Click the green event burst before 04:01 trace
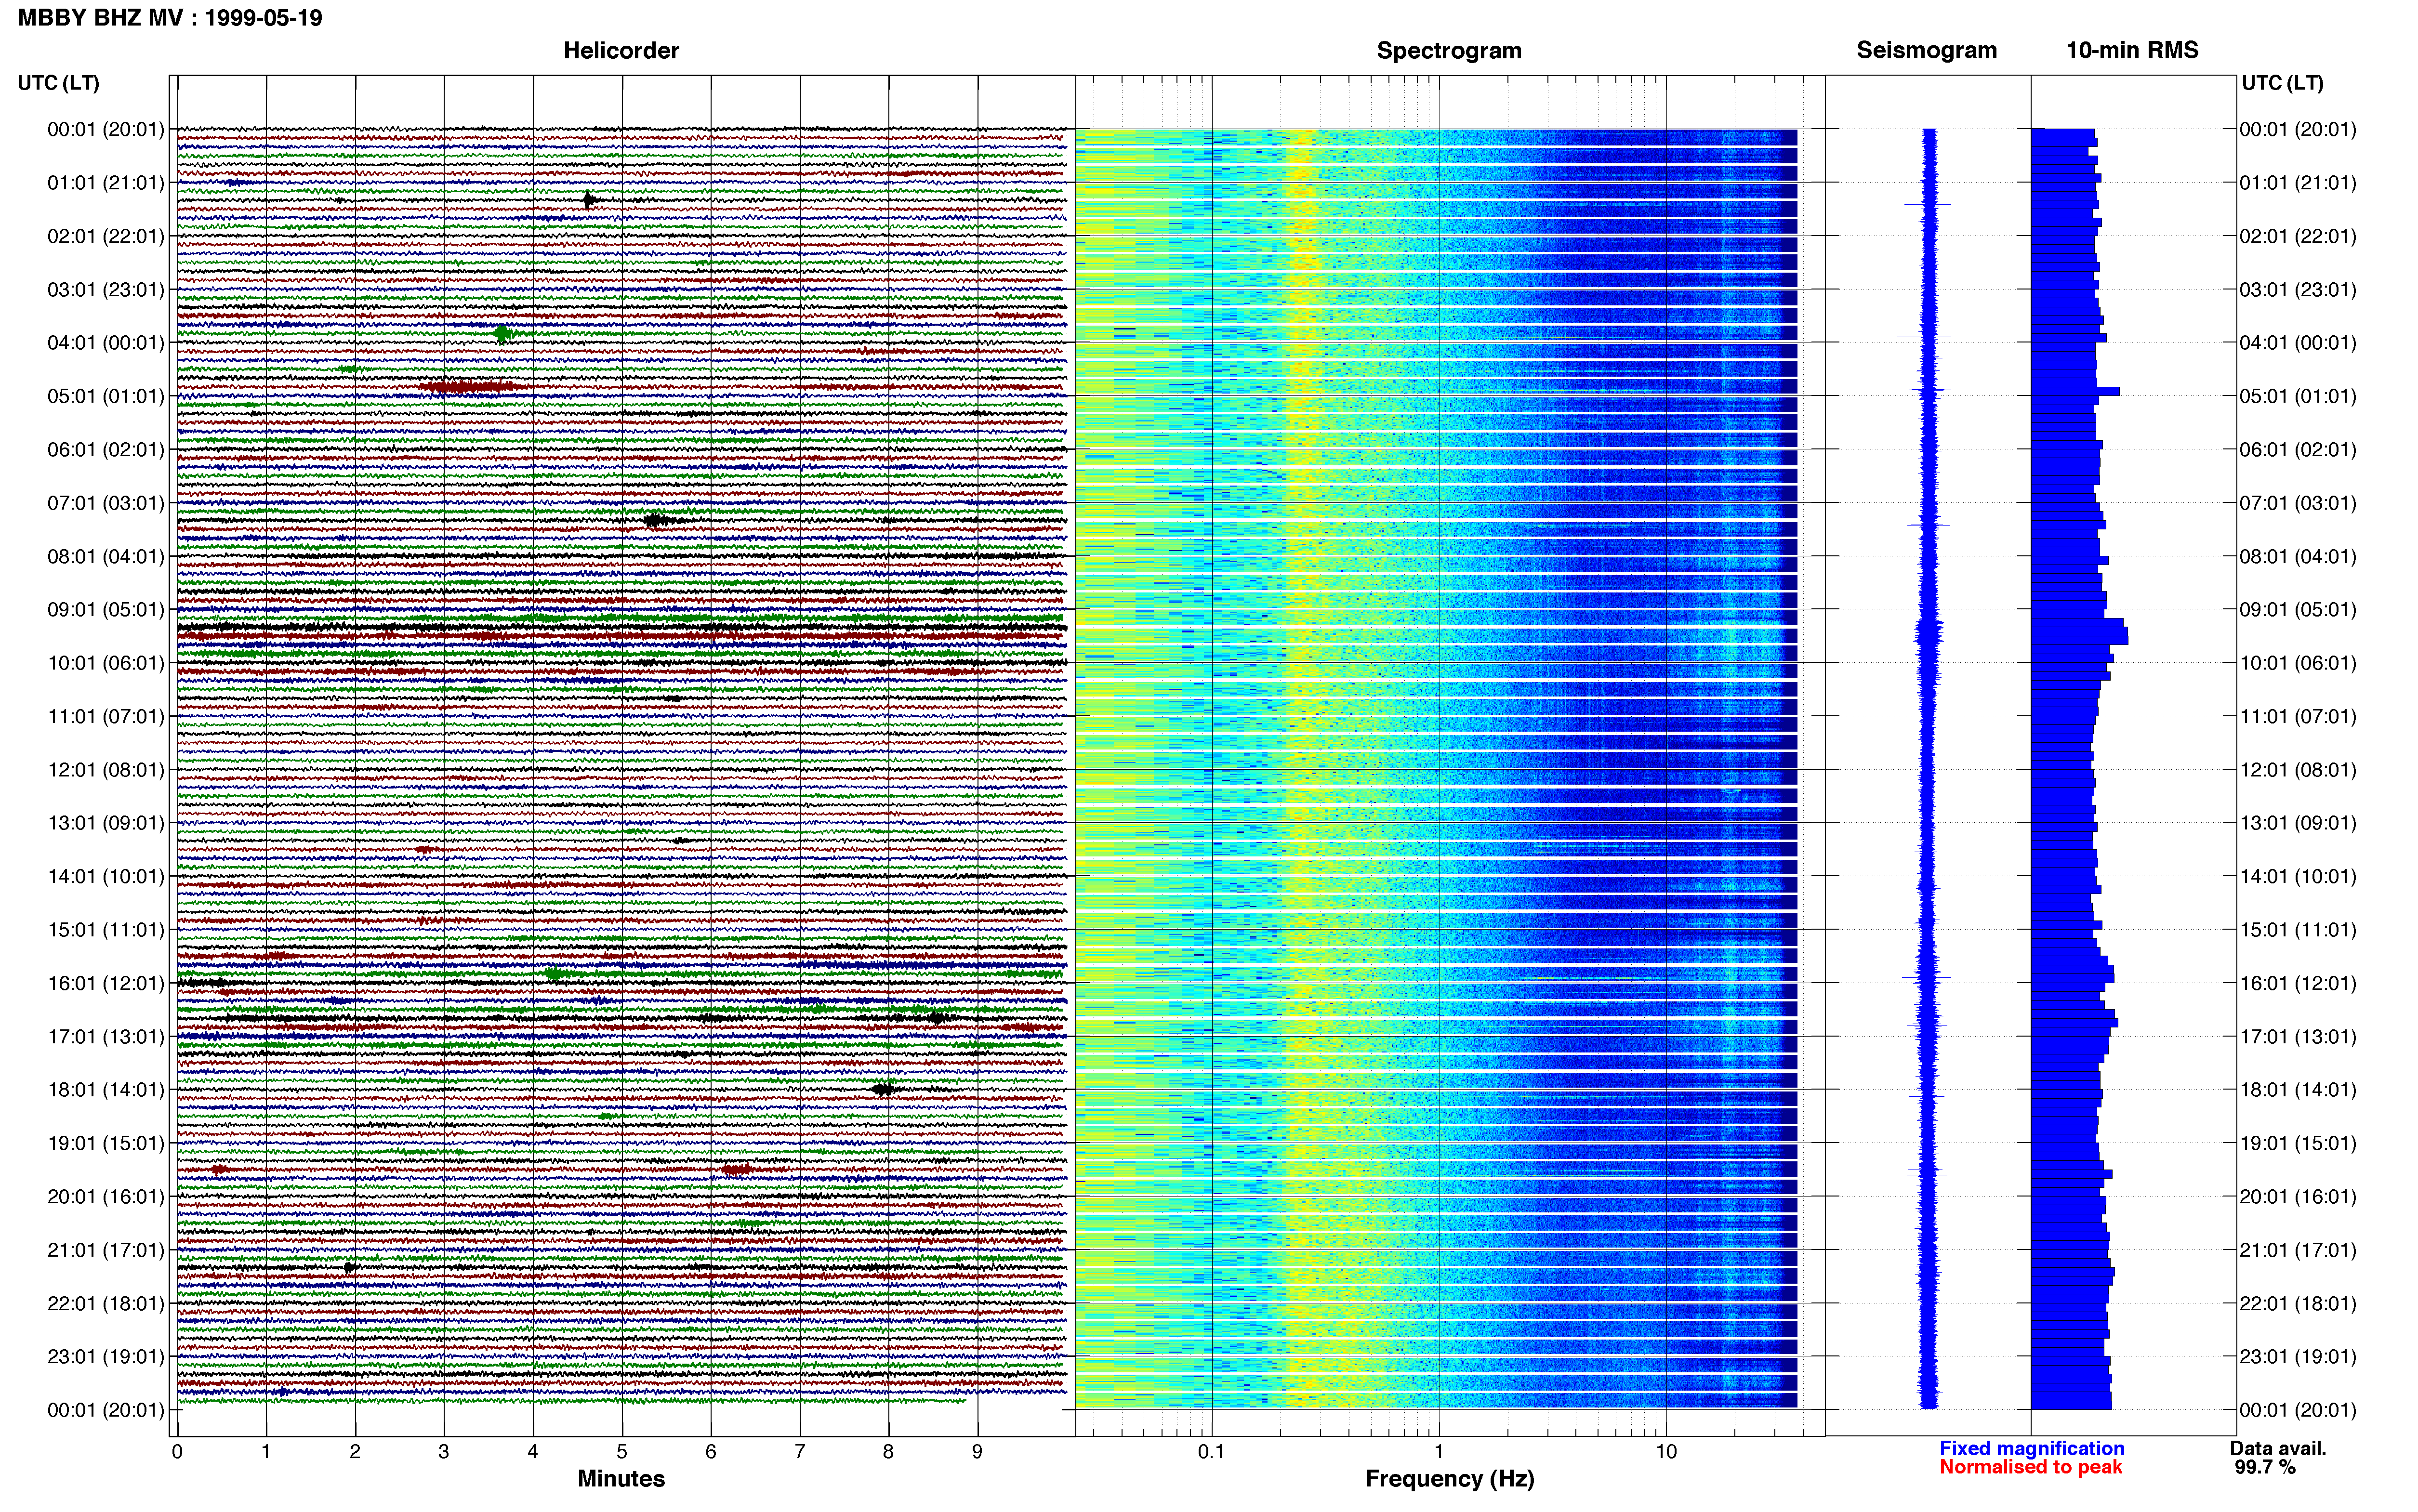Screen dimensions: 2418x1512 (x=503, y=333)
